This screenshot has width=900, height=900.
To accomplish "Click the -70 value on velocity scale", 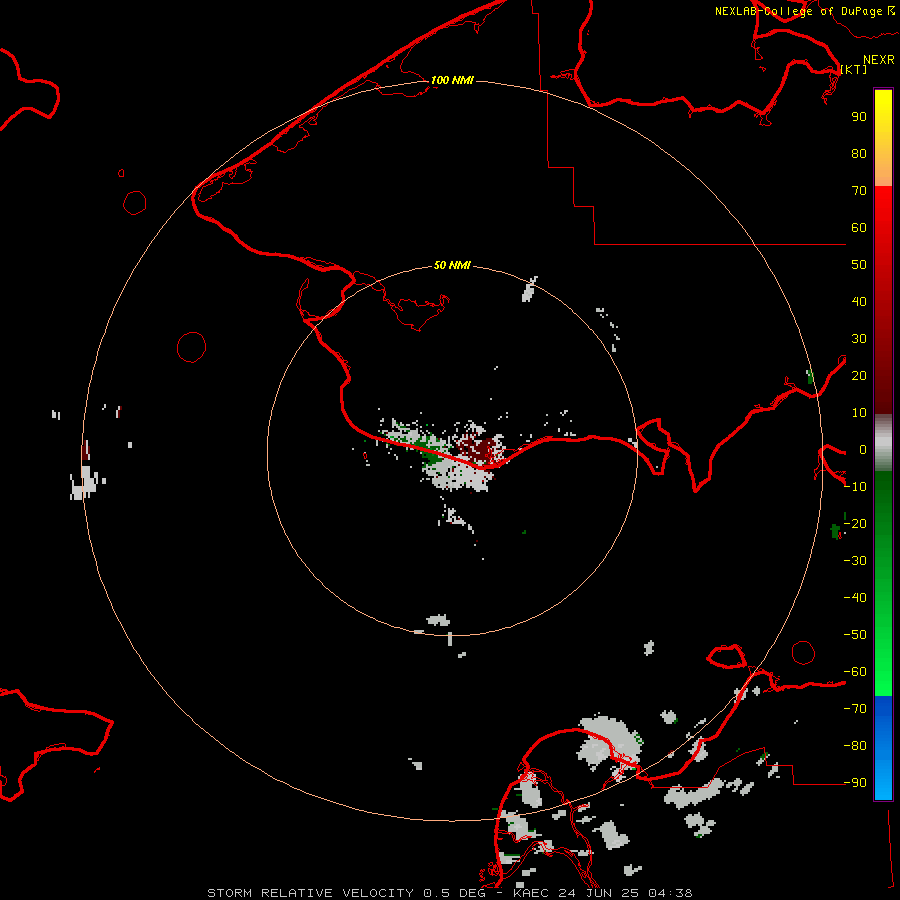I will pos(855,708).
